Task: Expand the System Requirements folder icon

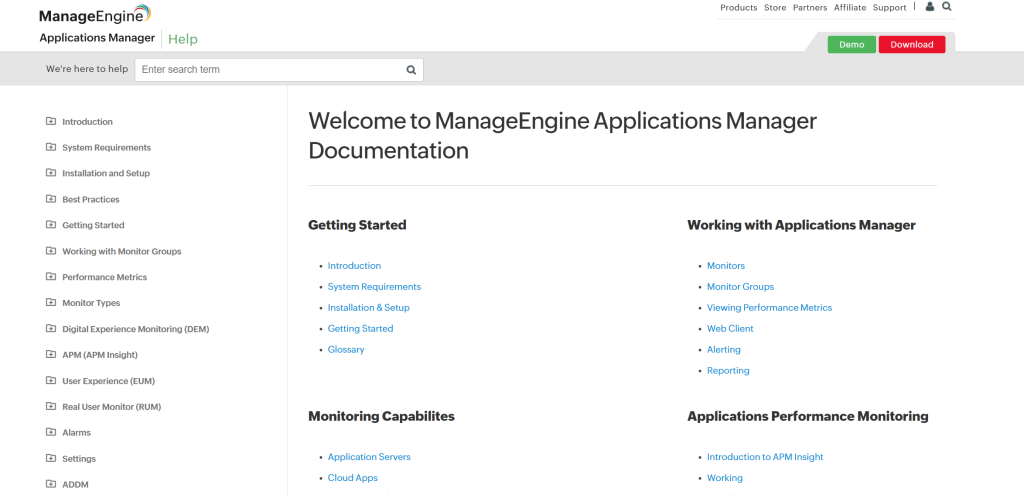Action: pos(51,148)
